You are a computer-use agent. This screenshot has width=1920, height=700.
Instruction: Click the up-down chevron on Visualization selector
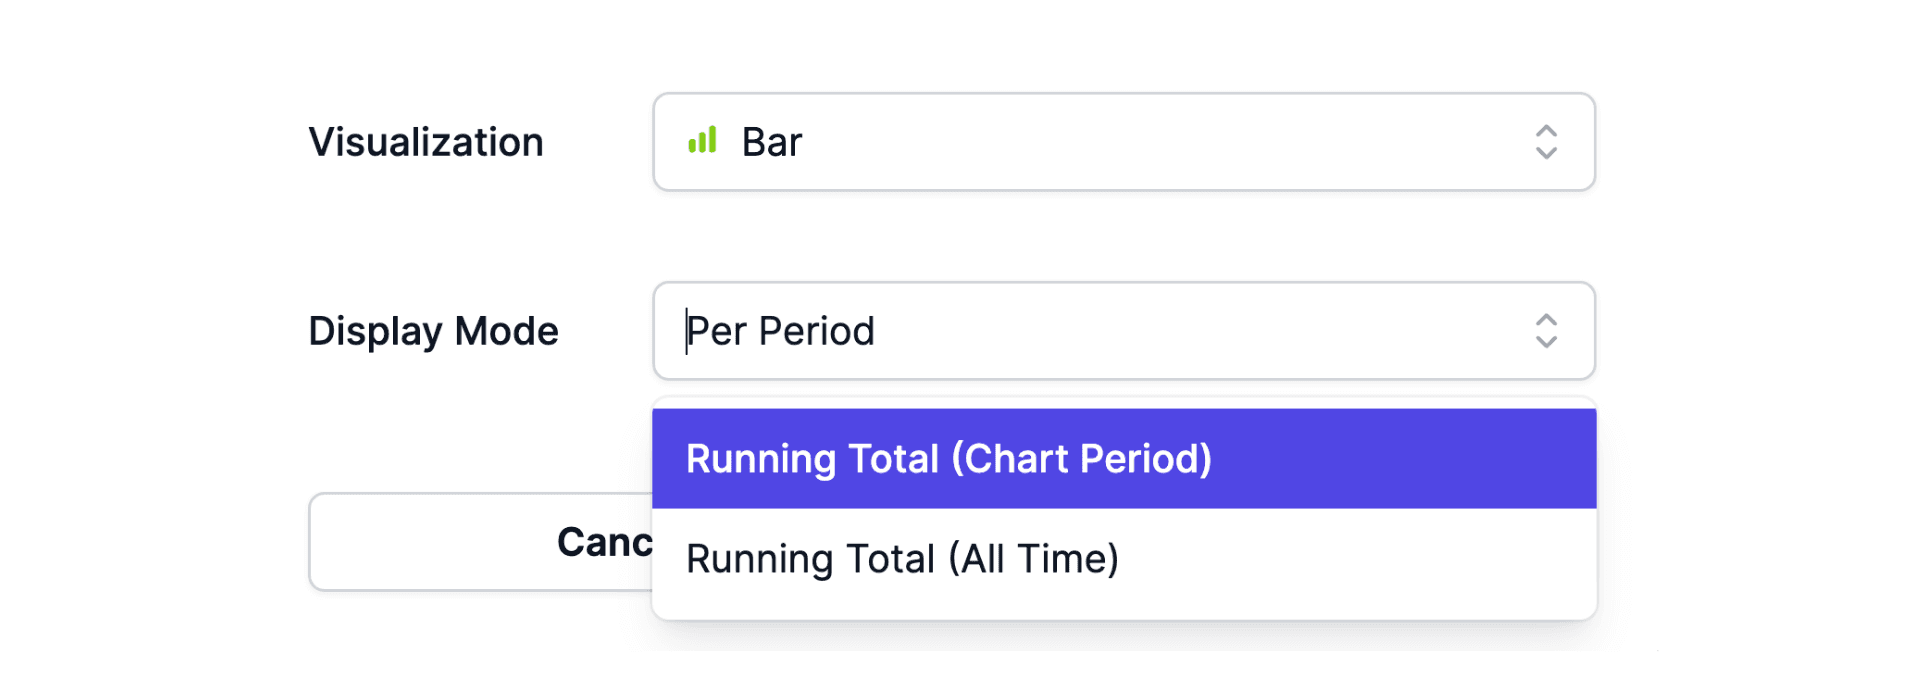click(1545, 142)
